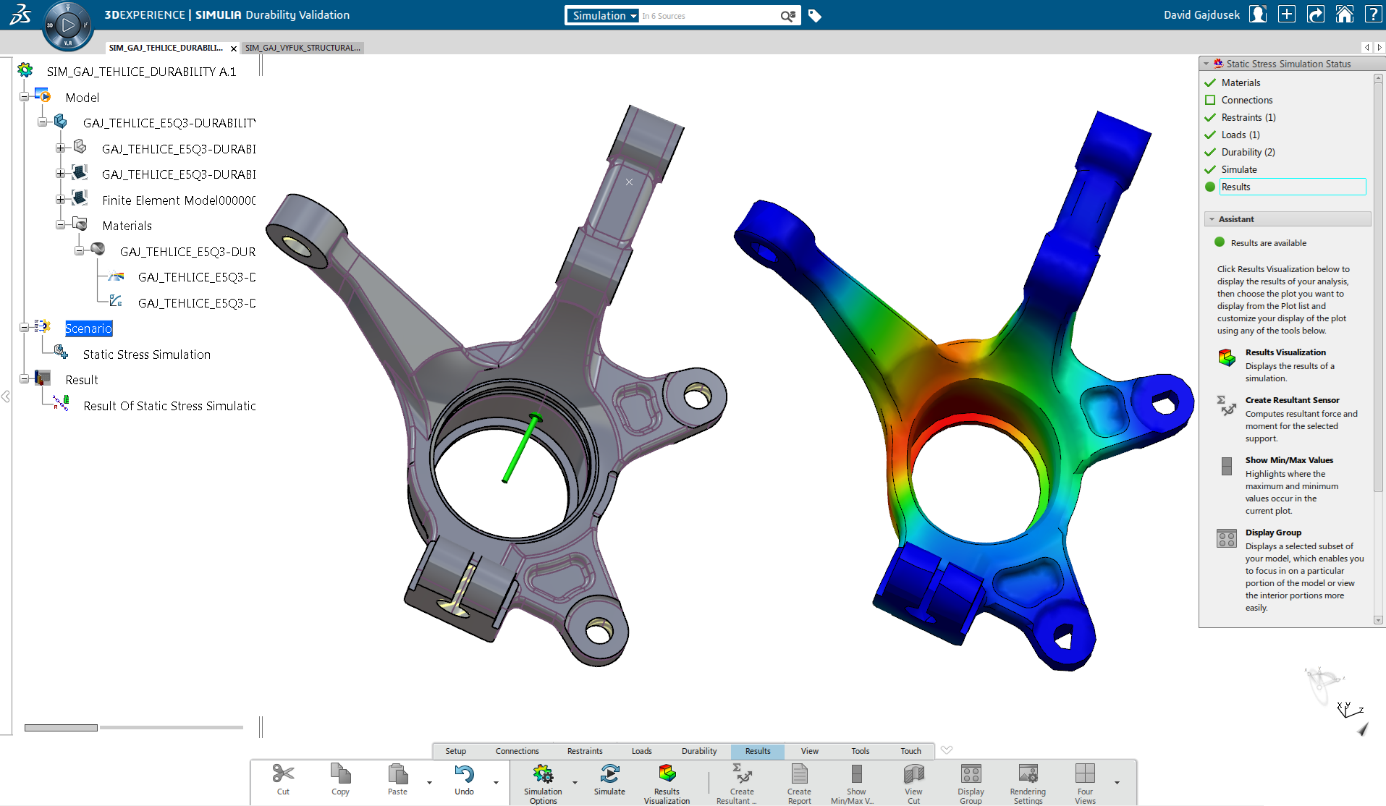
Task: Run the Simulate command
Action: pos(609,779)
